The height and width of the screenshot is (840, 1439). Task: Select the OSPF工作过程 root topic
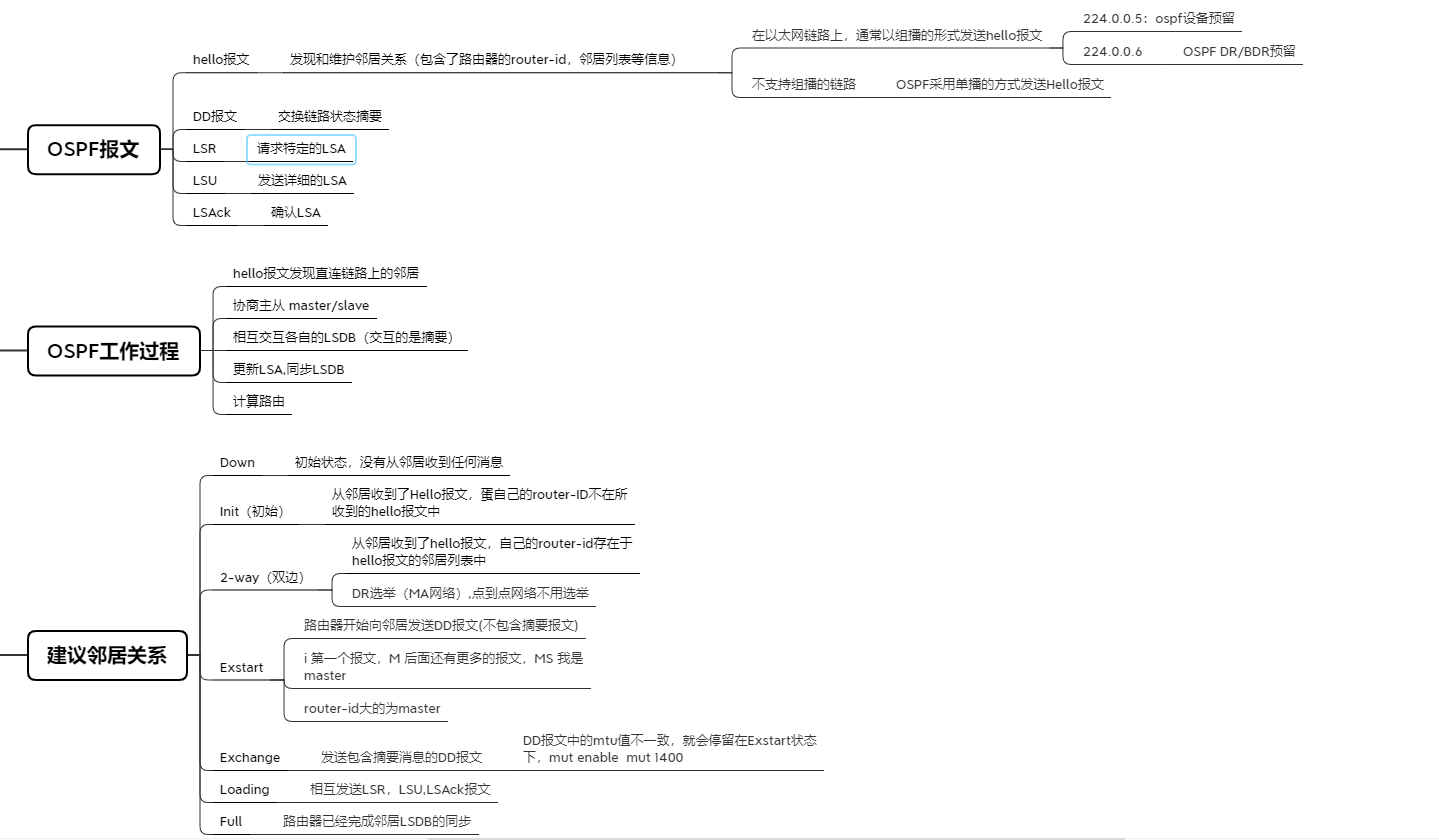113,351
